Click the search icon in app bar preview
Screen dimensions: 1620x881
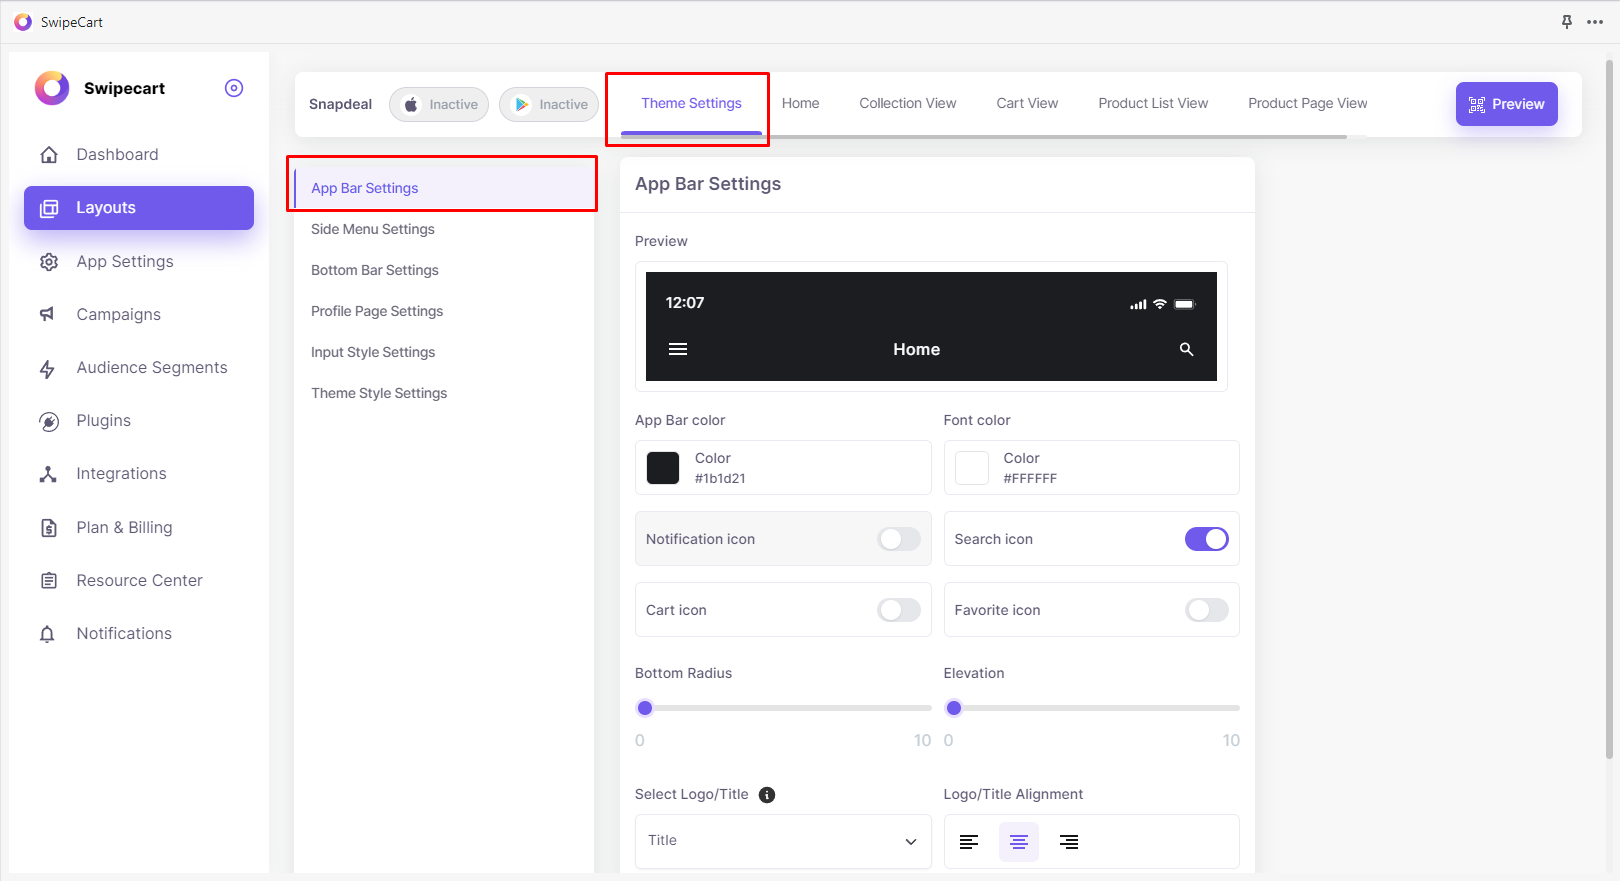(1186, 349)
